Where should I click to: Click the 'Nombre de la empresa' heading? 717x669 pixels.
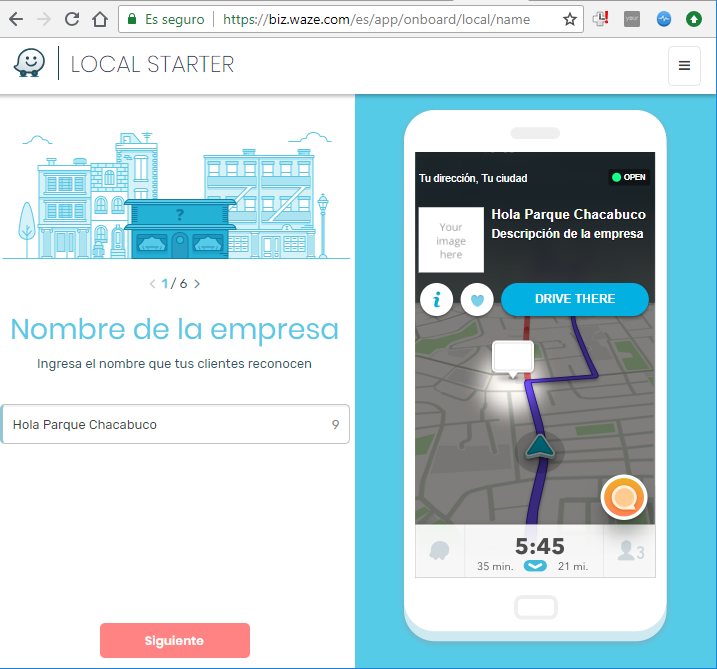tap(175, 329)
